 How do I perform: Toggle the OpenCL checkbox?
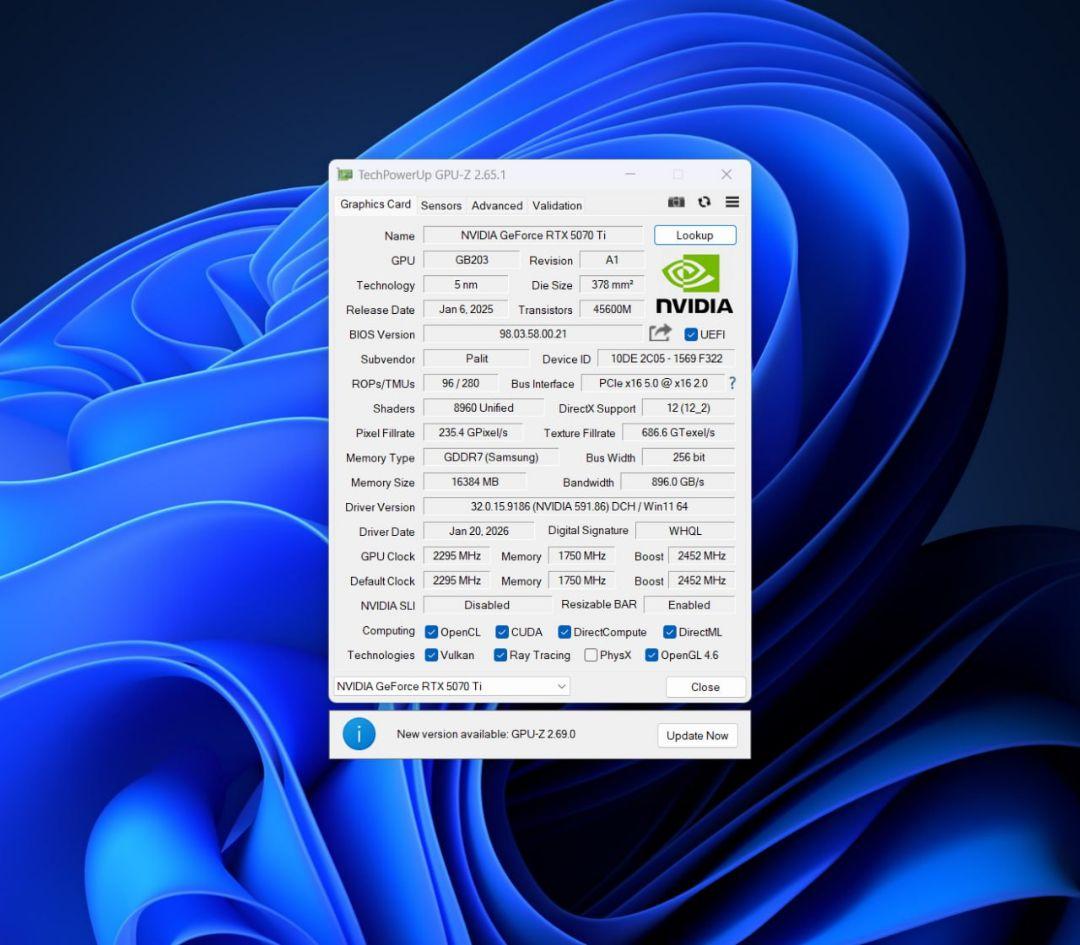(432, 632)
